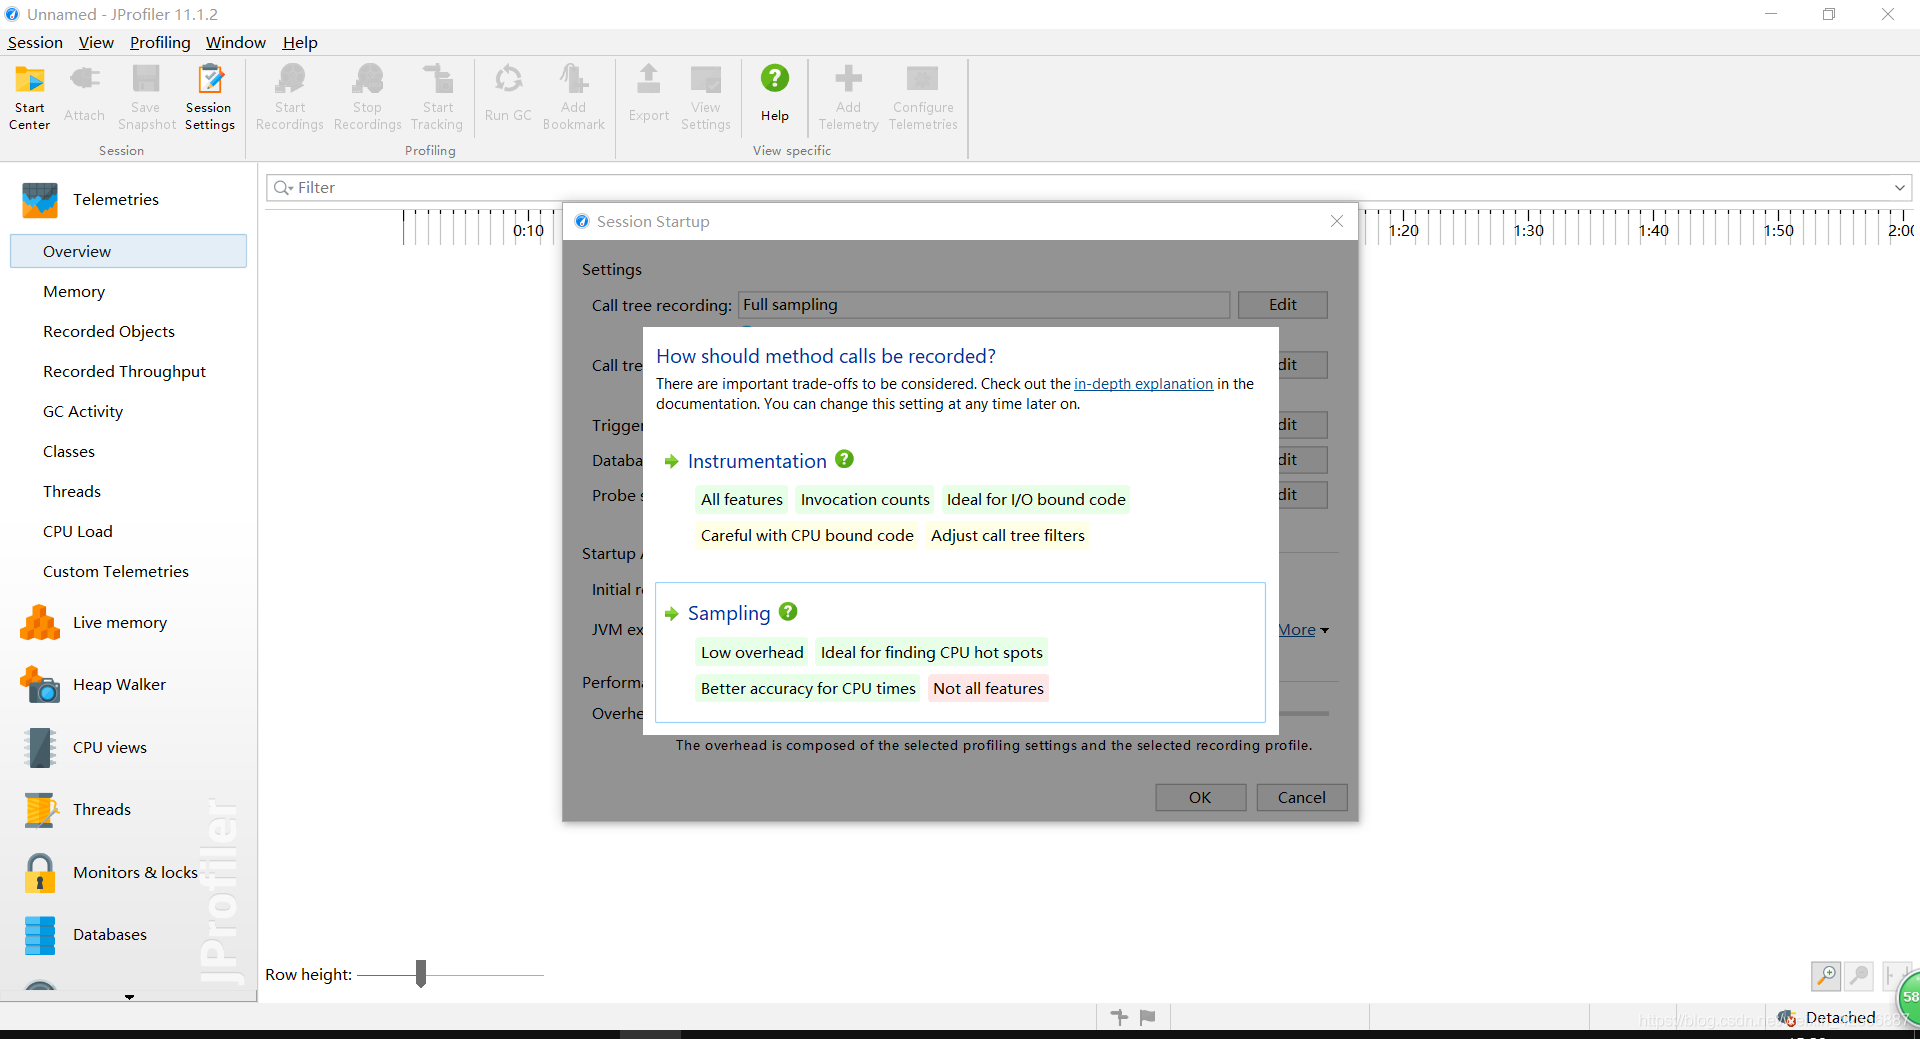Click the Row height slider handle
Viewport: 1920px width, 1039px height.
[421, 973]
